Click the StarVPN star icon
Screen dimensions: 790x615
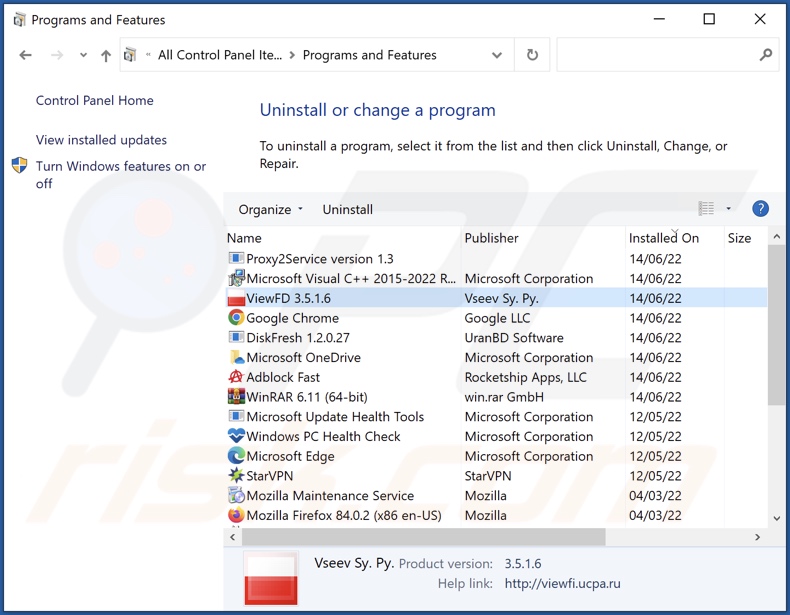coord(236,475)
